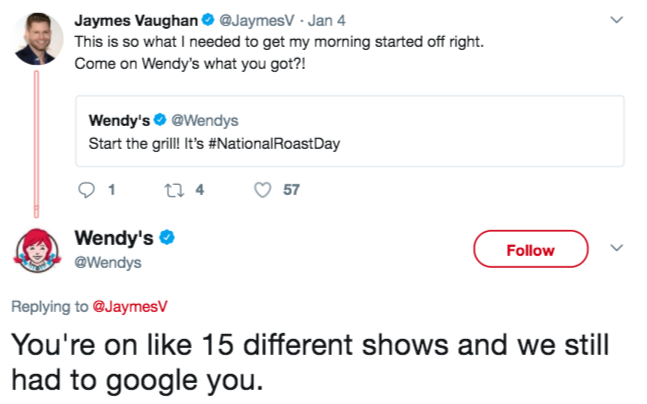Expand the chevron menu on Jaymes's tweet
The height and width of the screenshot is (404, 647).
pyautogui.click(x=616, y=19)
